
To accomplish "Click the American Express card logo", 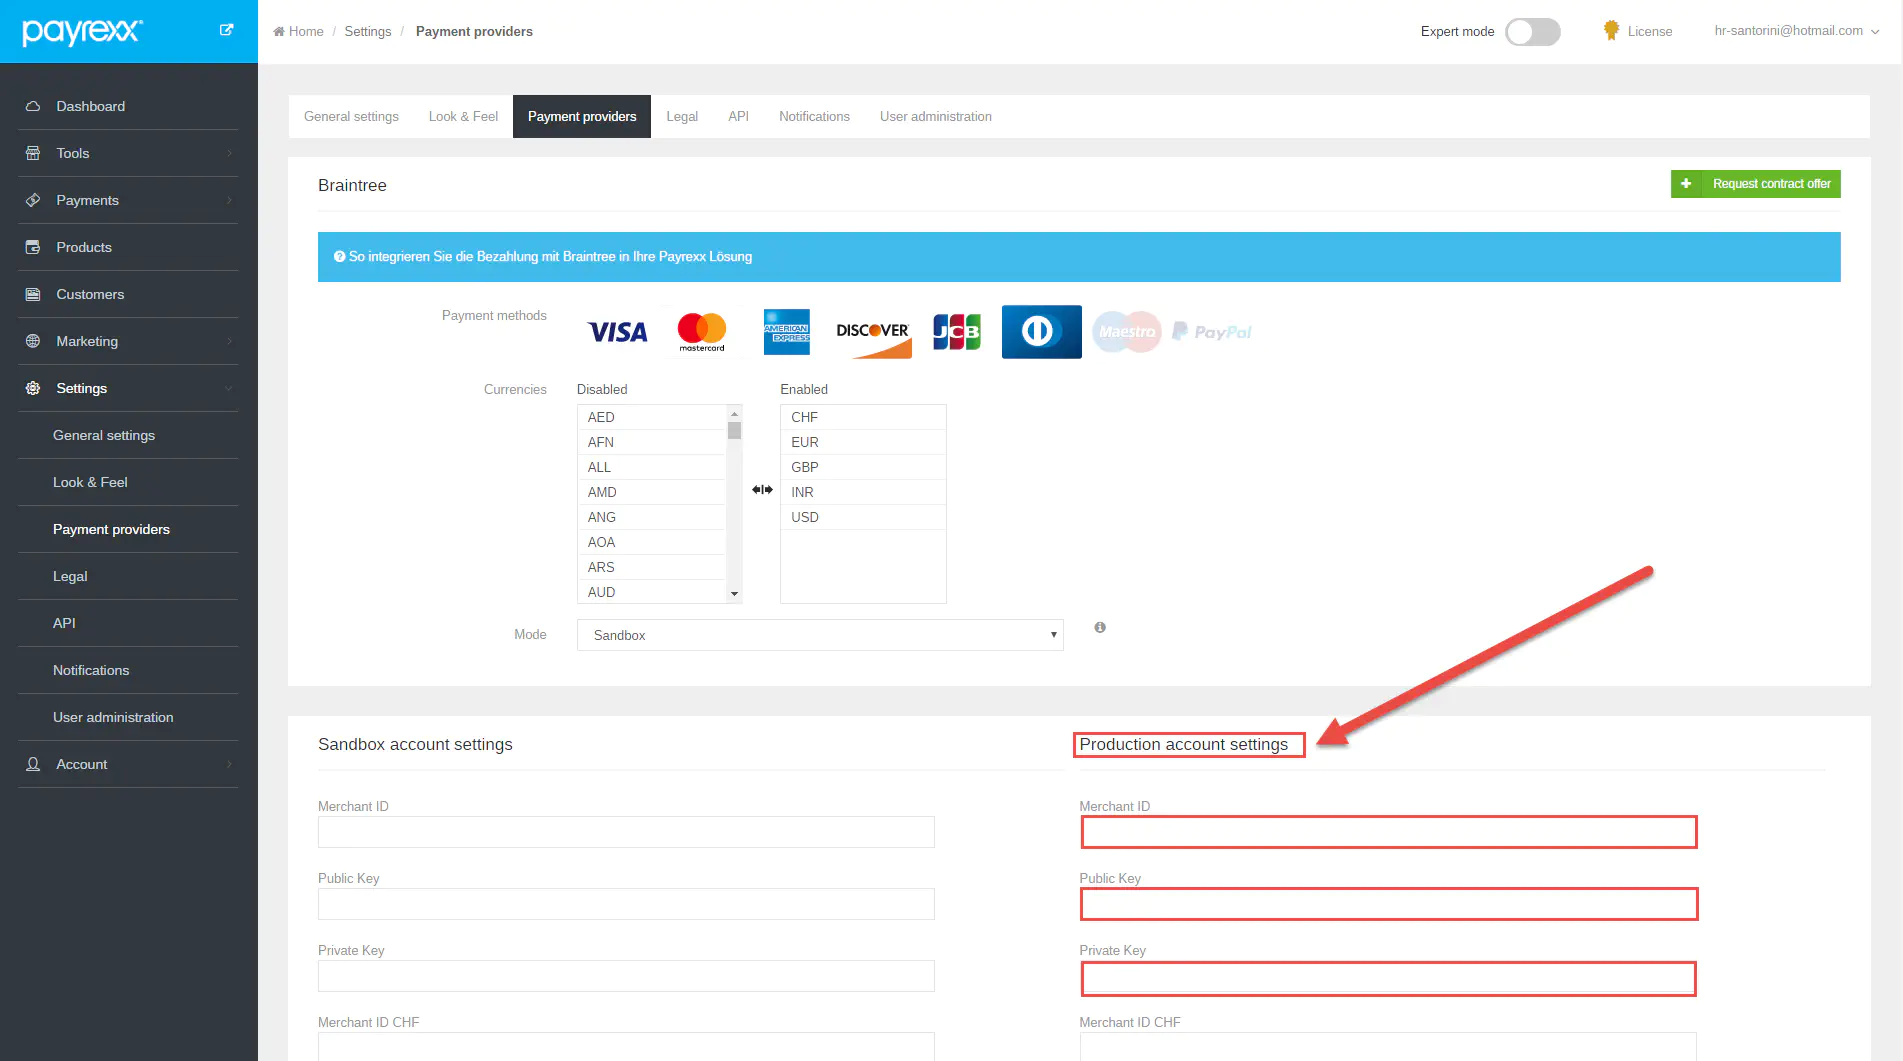I will pos(786,332).
